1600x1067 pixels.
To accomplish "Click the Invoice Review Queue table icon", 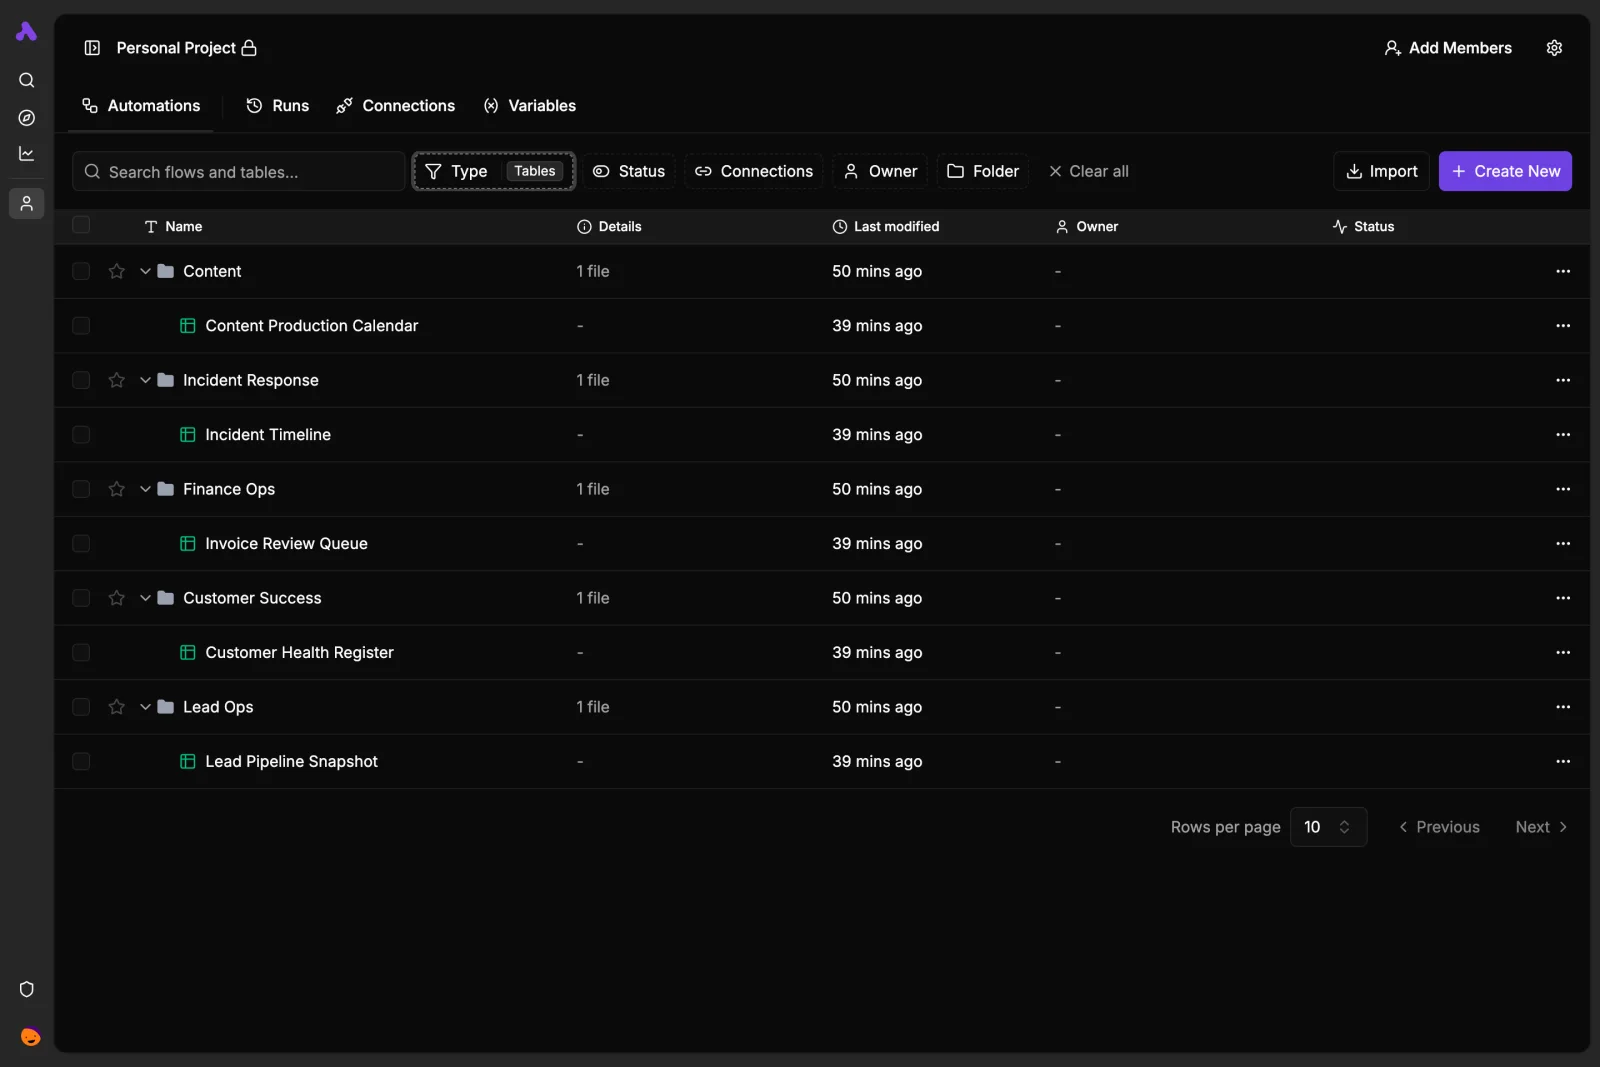I will pos(187,544).
